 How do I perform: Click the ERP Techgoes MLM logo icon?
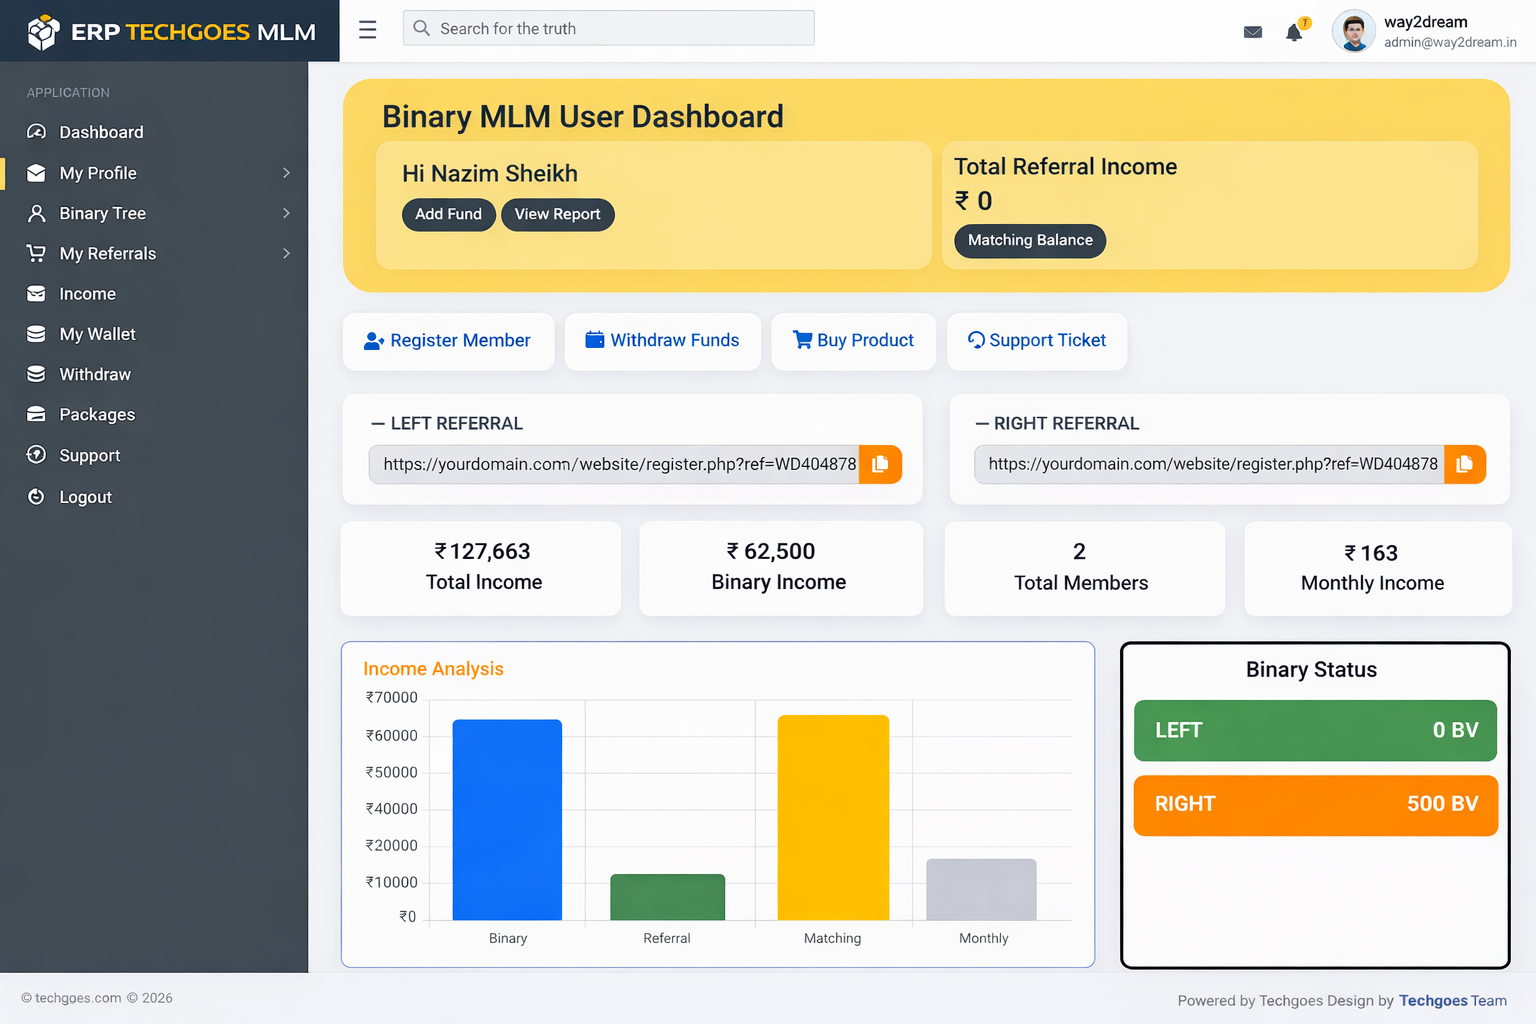(43, 31)
